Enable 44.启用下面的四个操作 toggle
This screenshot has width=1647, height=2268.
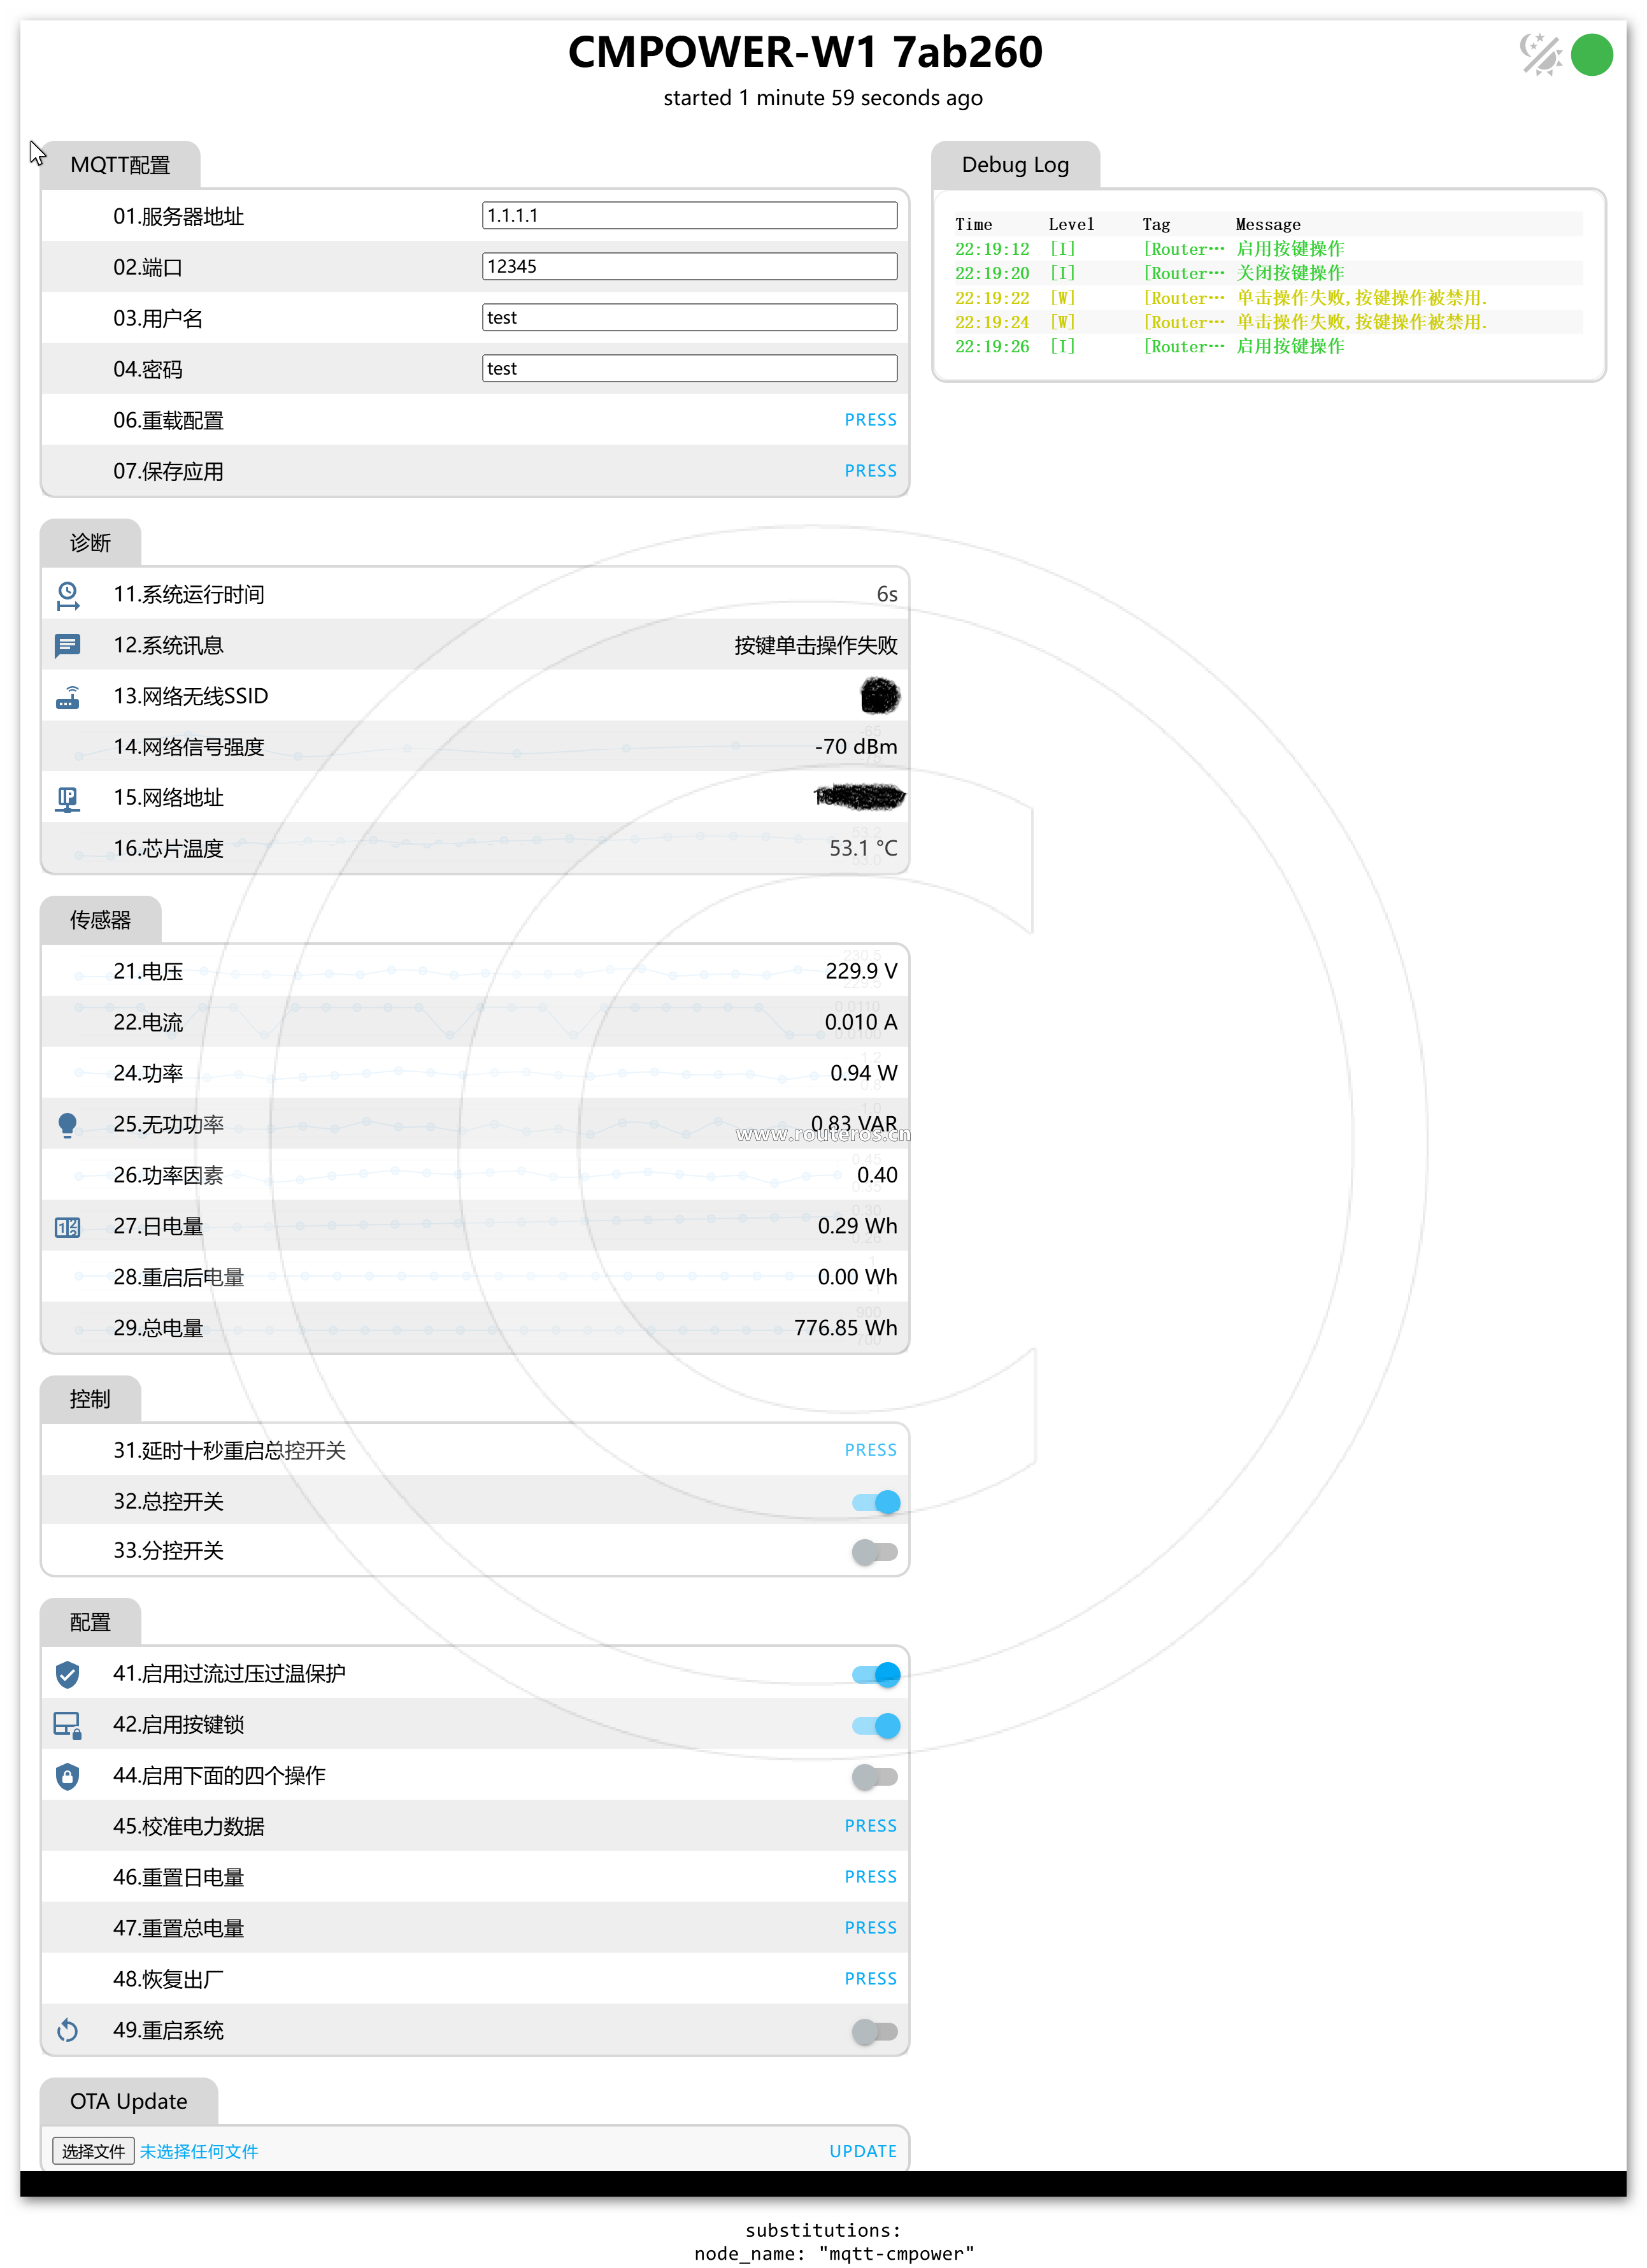pos(875,1777)
